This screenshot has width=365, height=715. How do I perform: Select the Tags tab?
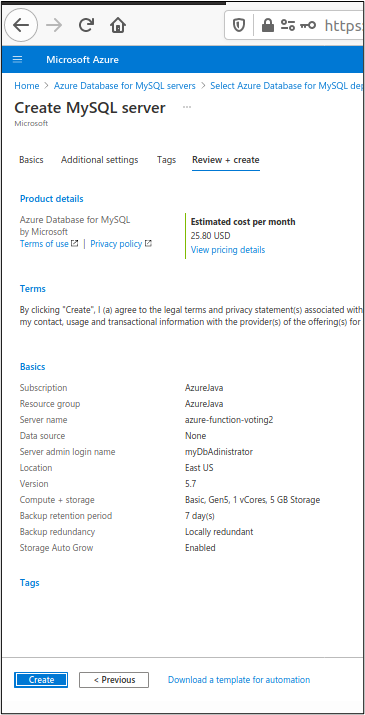(x=167, y=160)
